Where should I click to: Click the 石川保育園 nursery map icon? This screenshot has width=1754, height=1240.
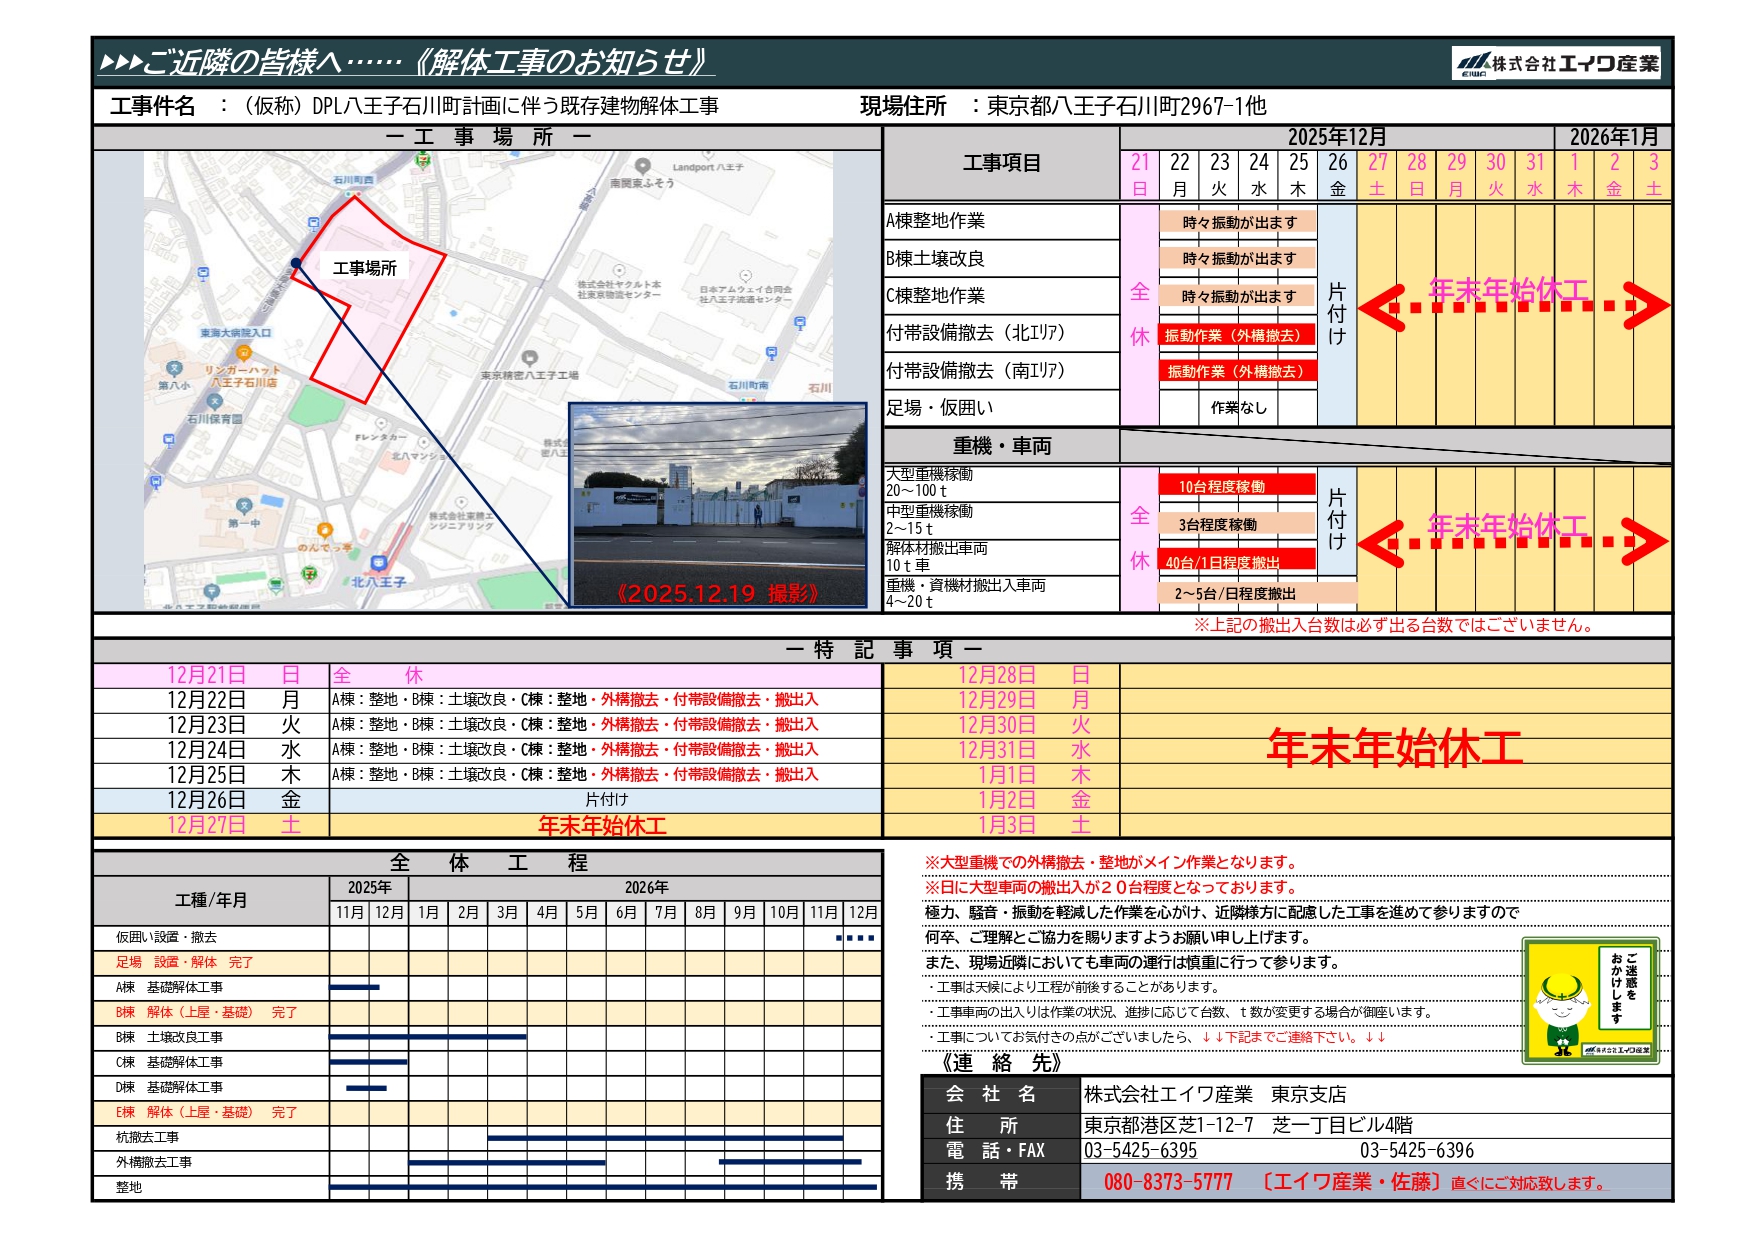[x=214, y=402]
